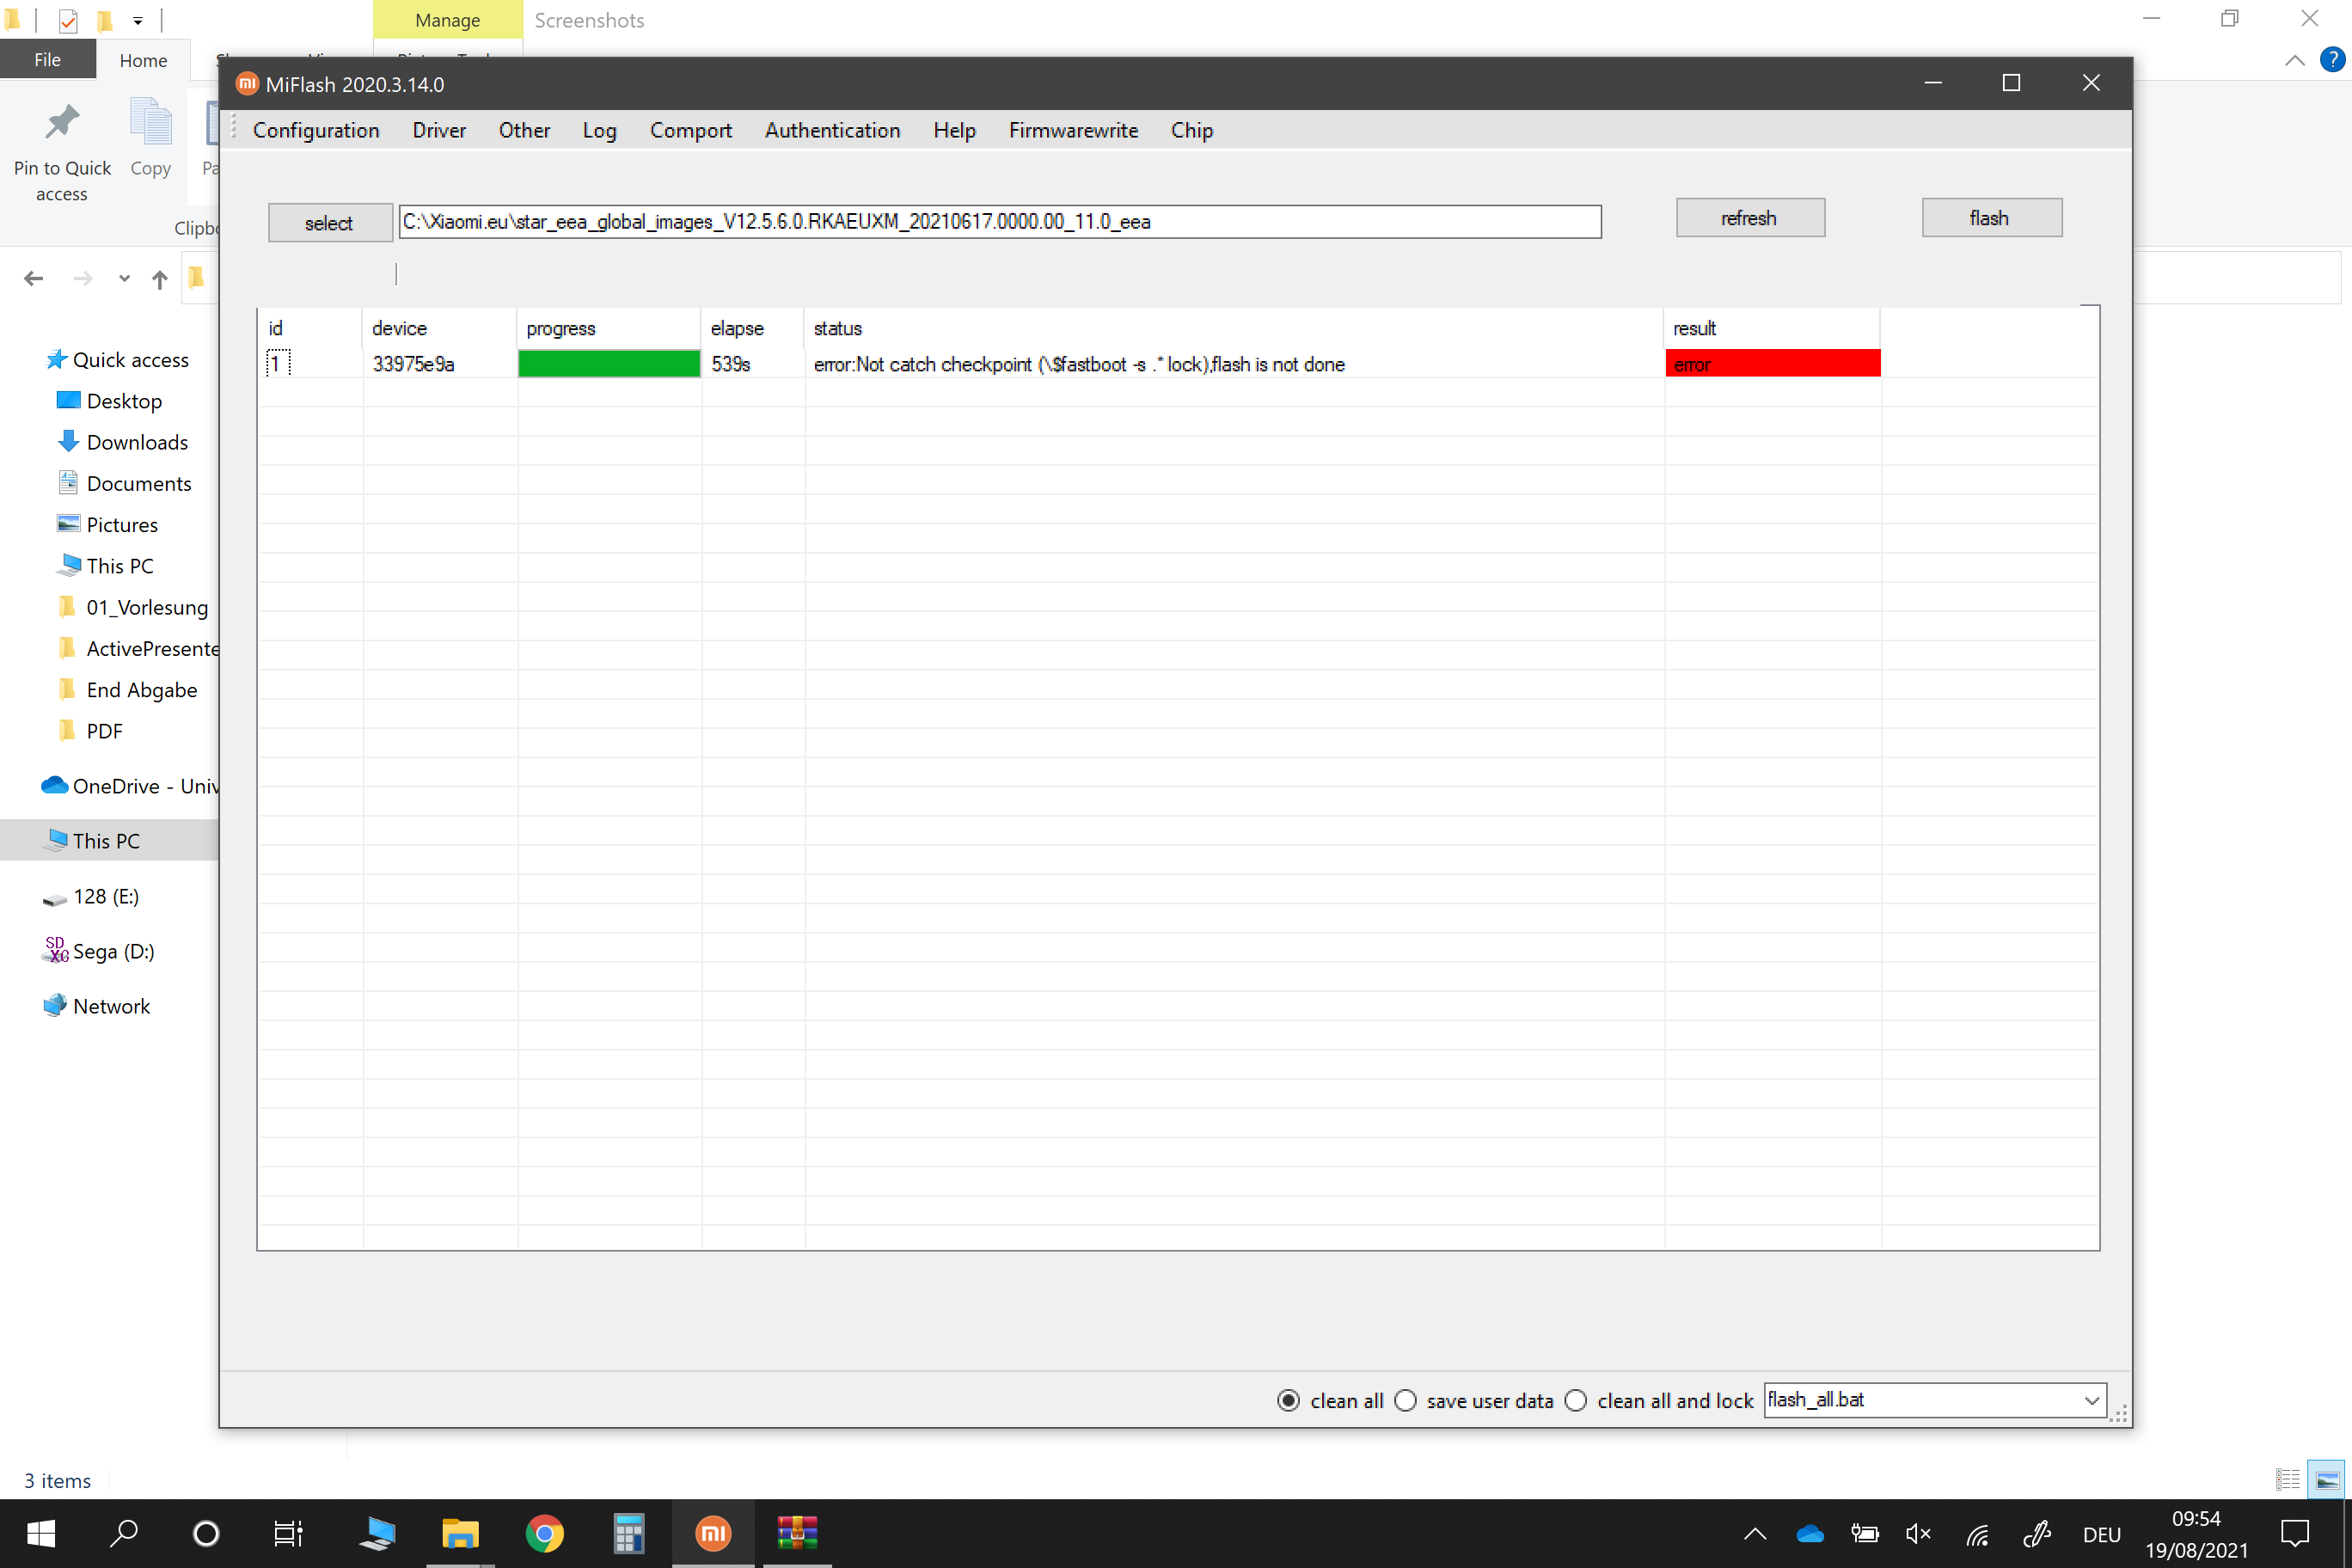The width and height of the screenshot is (2352, 1568).
Task: Click Pin to Quick access icon
Action: pyautogui.click(x=62, y=124)
